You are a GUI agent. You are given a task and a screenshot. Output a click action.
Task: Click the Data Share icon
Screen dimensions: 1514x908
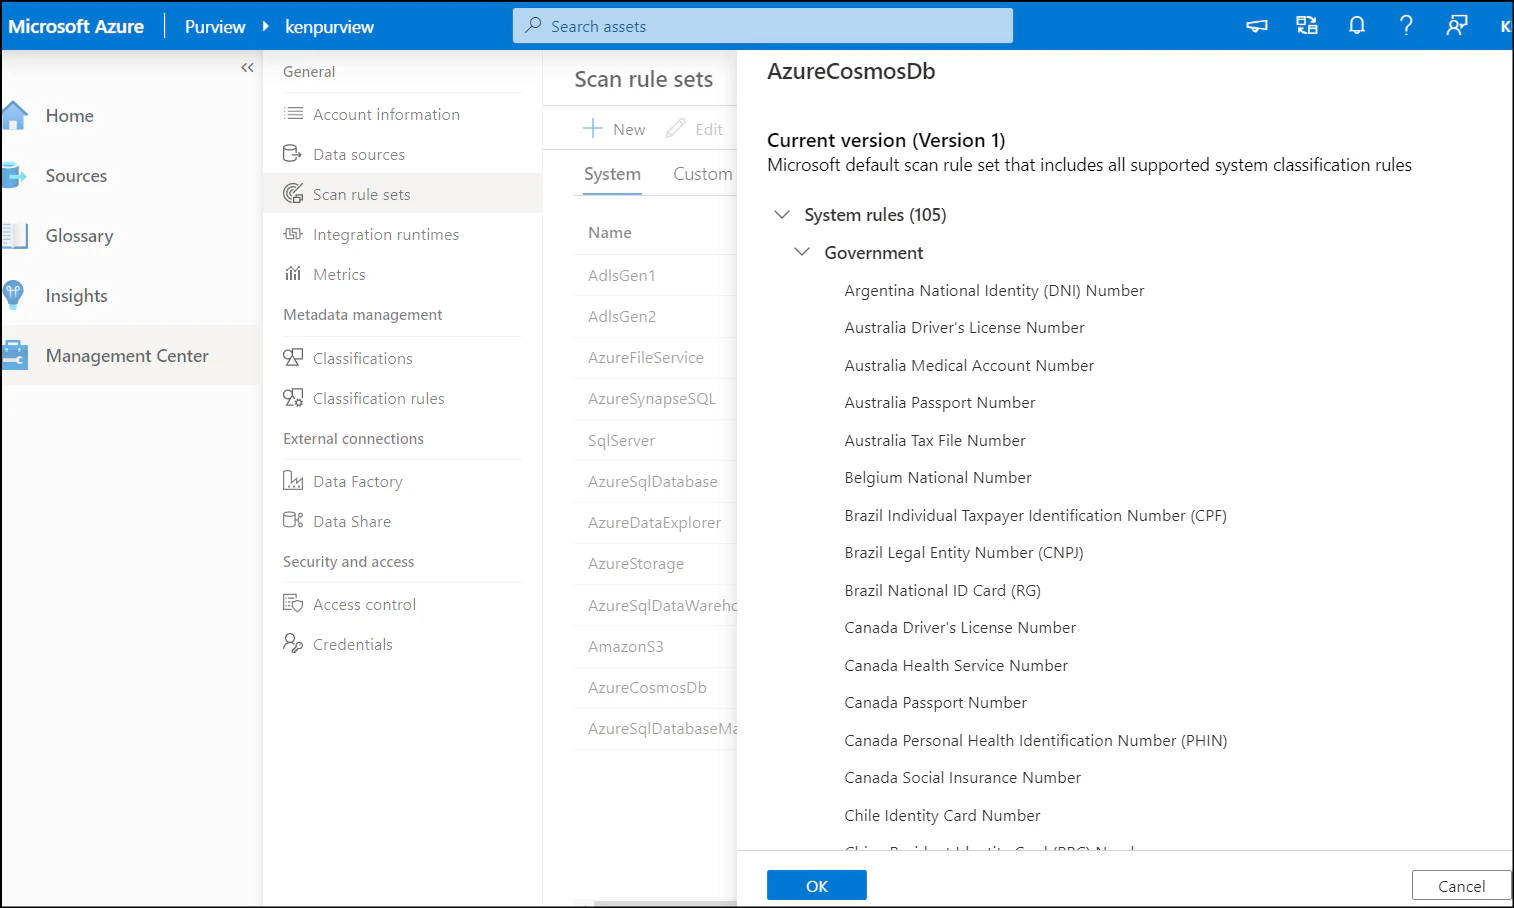[293, 521]
